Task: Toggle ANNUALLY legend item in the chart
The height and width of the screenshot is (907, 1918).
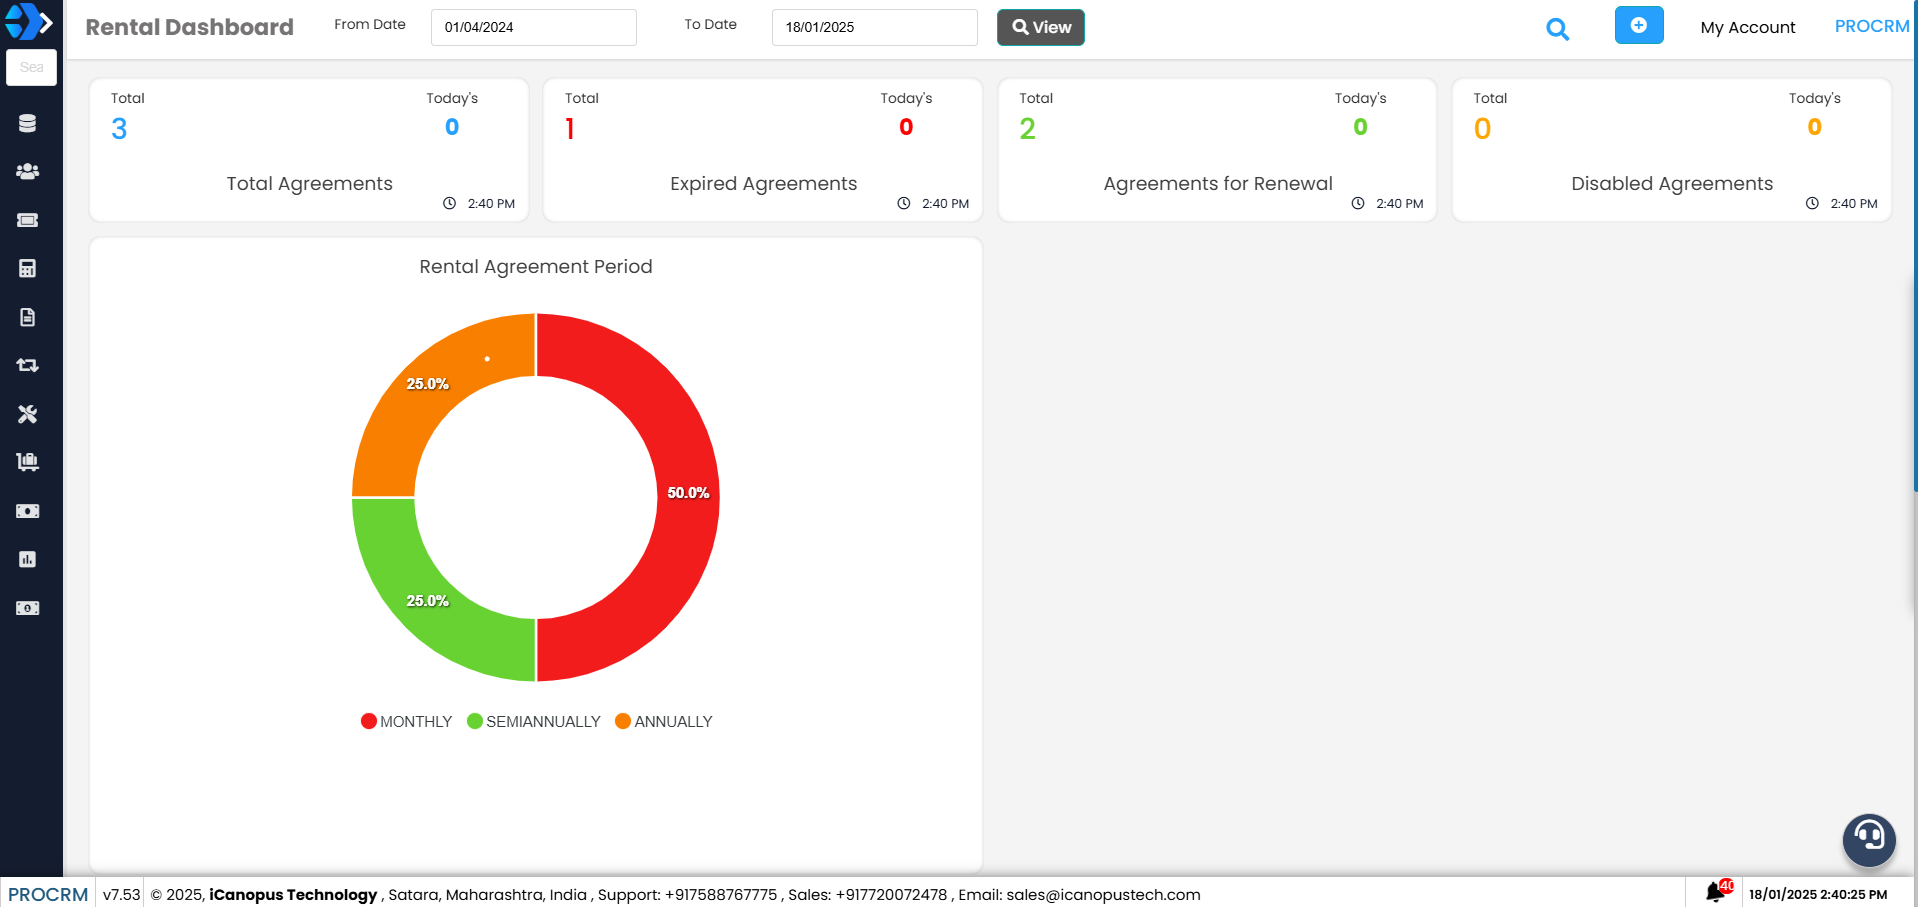Action: 664,722
